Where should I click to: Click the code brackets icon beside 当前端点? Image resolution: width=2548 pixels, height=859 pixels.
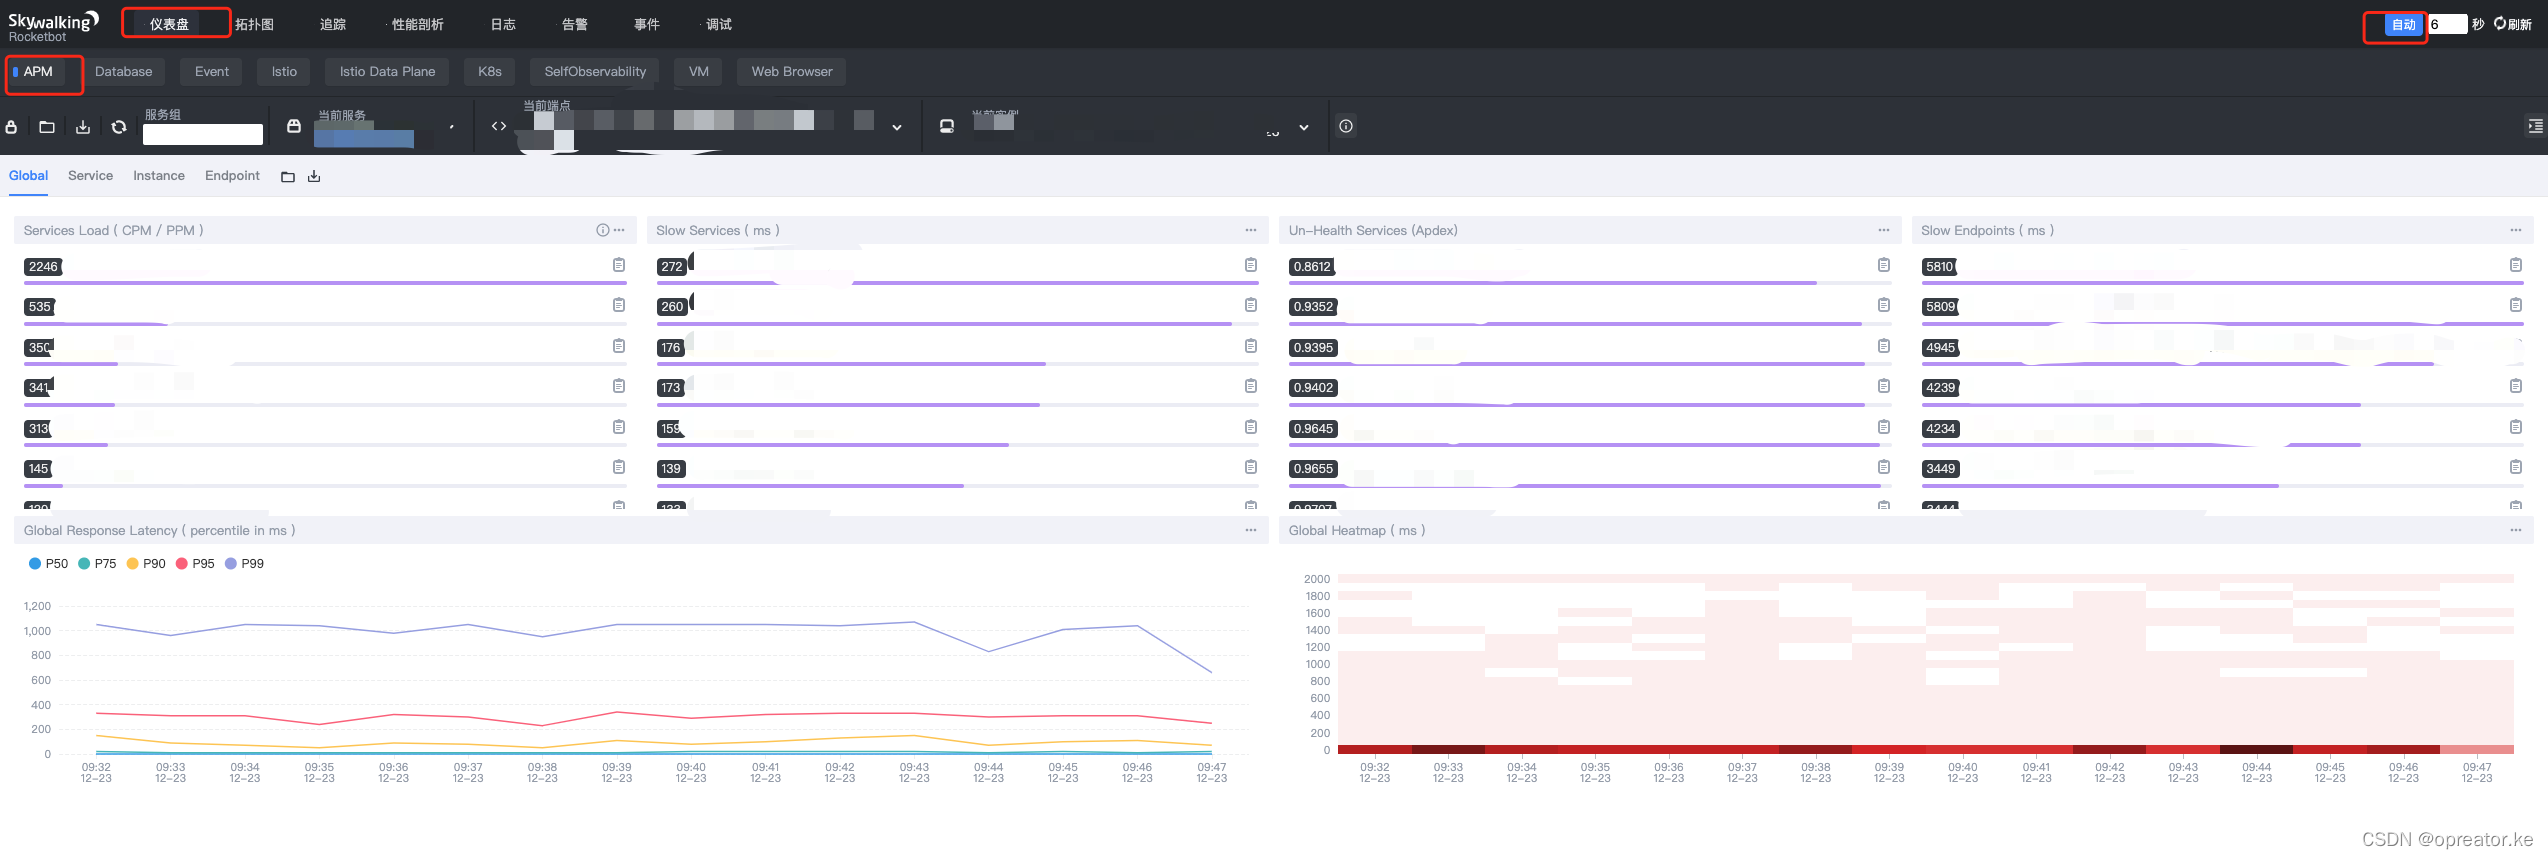click(499, 126)
